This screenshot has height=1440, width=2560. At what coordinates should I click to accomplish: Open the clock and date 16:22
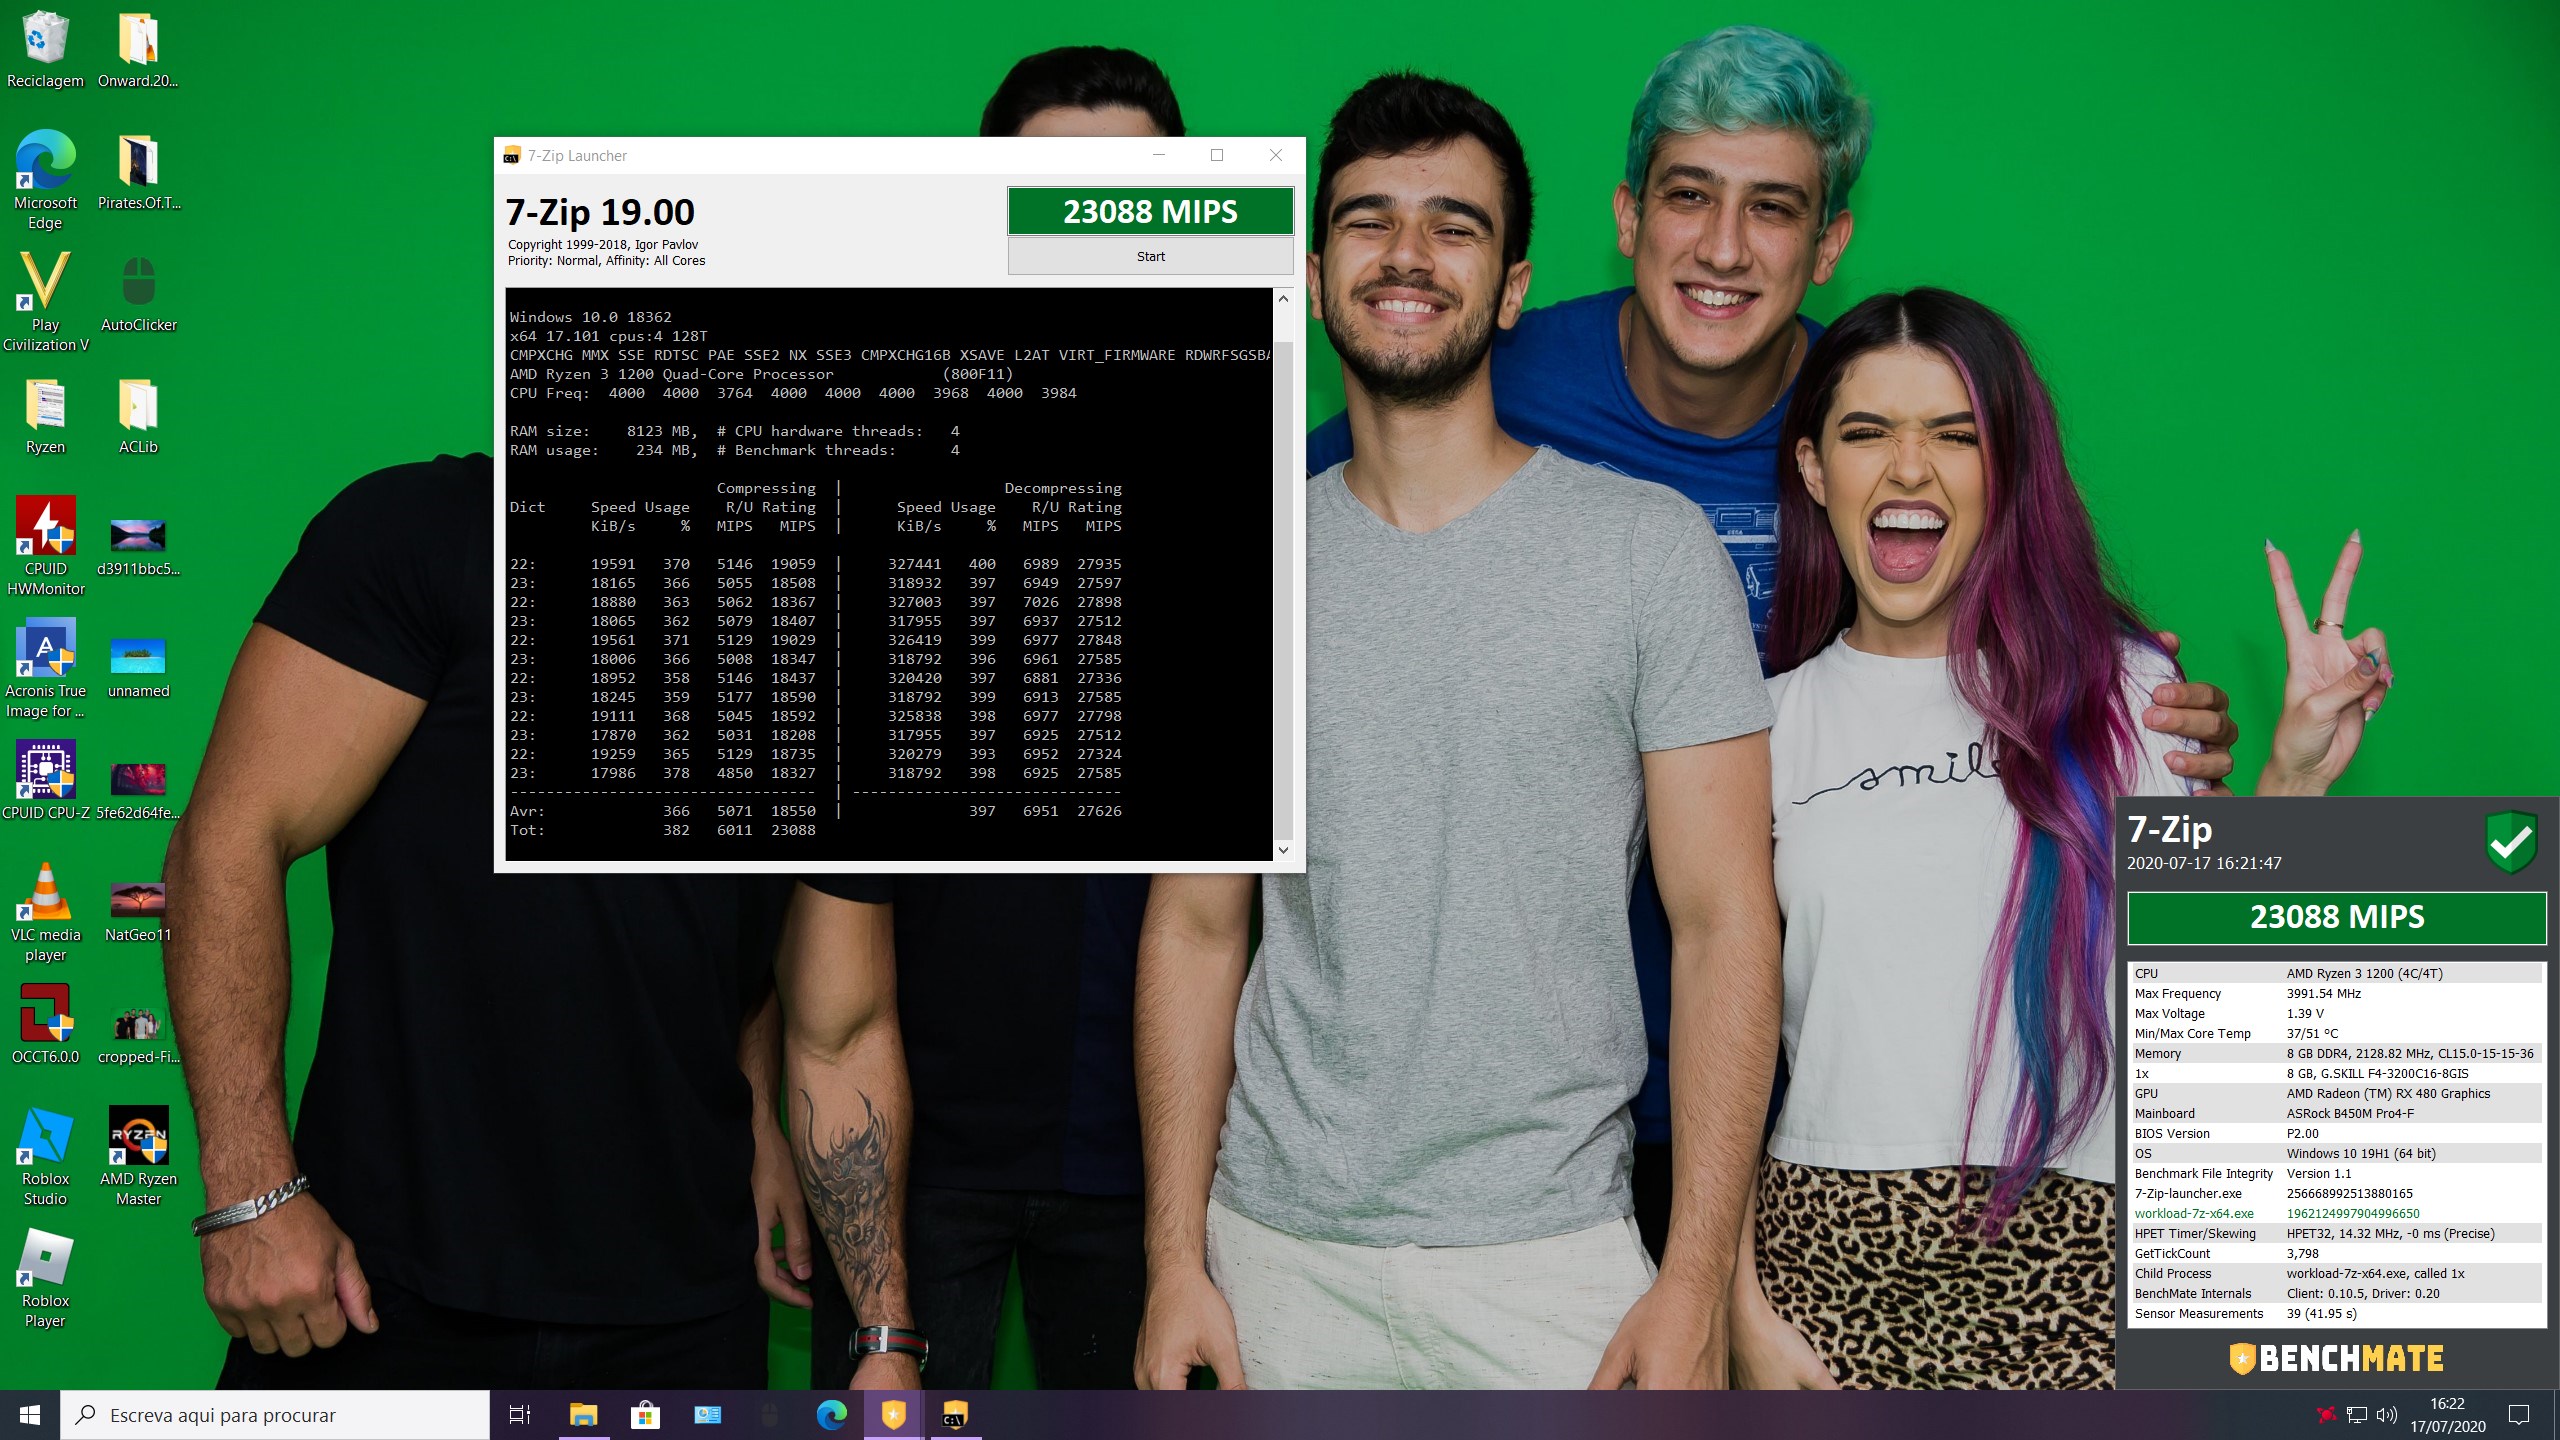point(2447,1415)
